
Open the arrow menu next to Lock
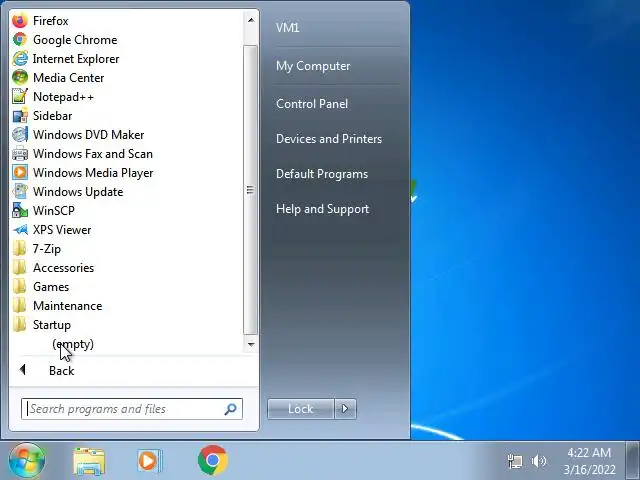[x=345, y=409]
